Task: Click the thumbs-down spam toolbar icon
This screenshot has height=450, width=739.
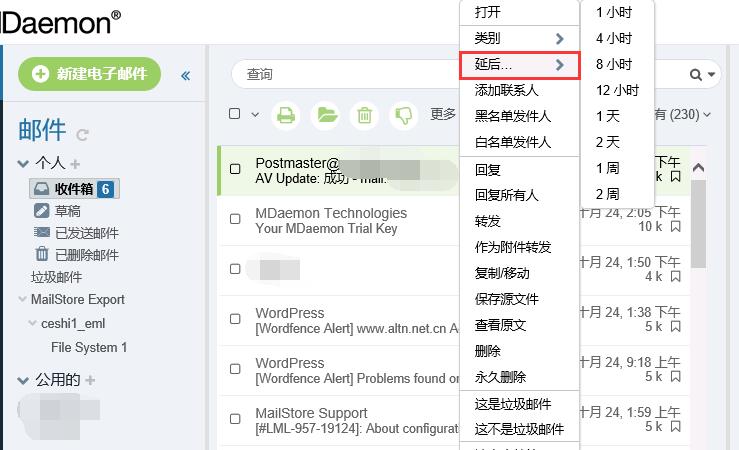Action: pyautogui.click(x=403, y=115)
